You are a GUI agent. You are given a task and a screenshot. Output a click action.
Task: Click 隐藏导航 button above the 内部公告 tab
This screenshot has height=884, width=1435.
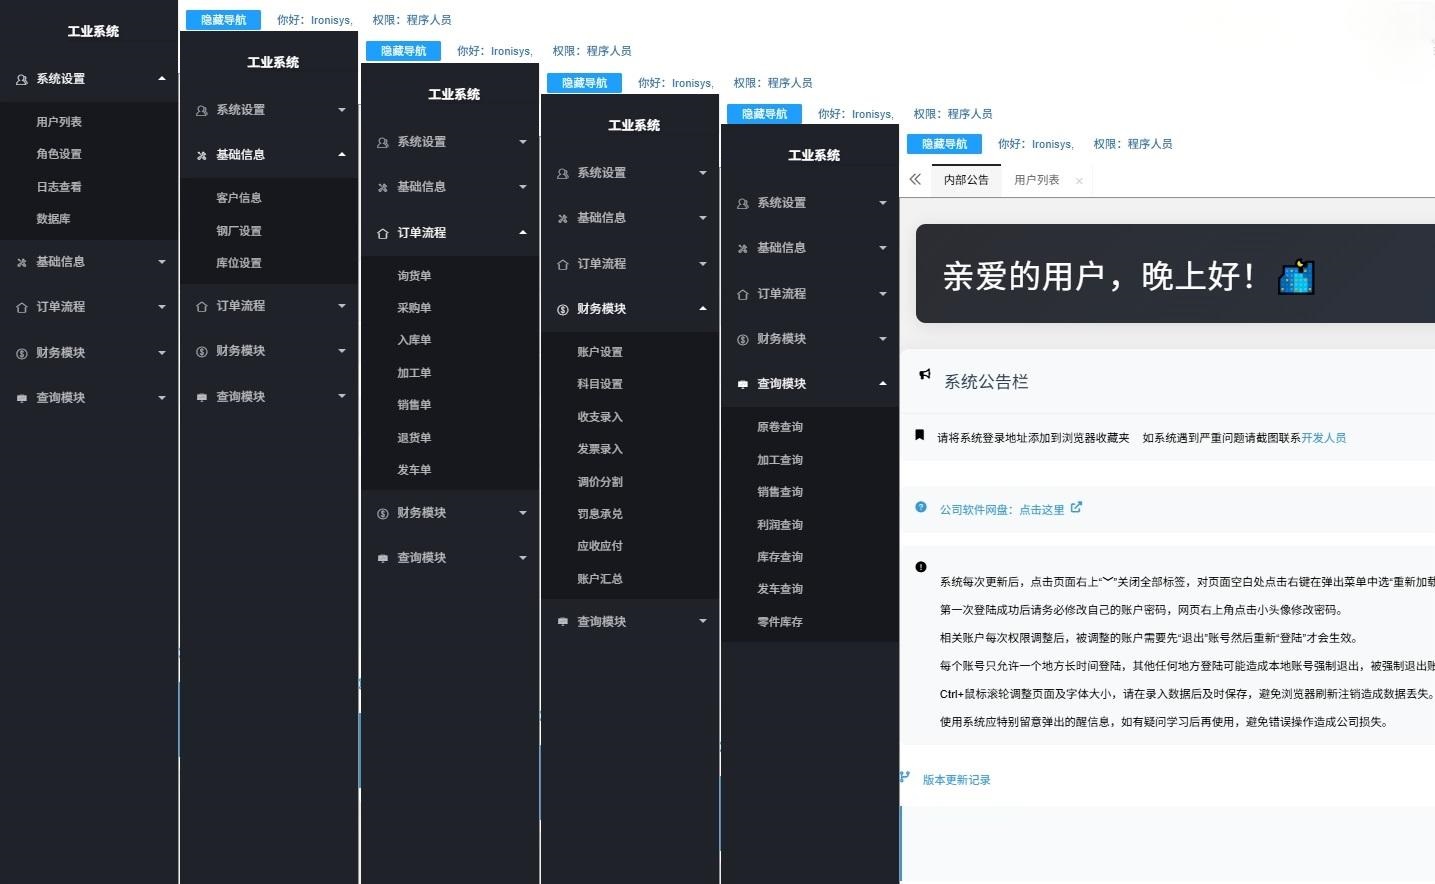pyautogui.click(x=944, y=144)
